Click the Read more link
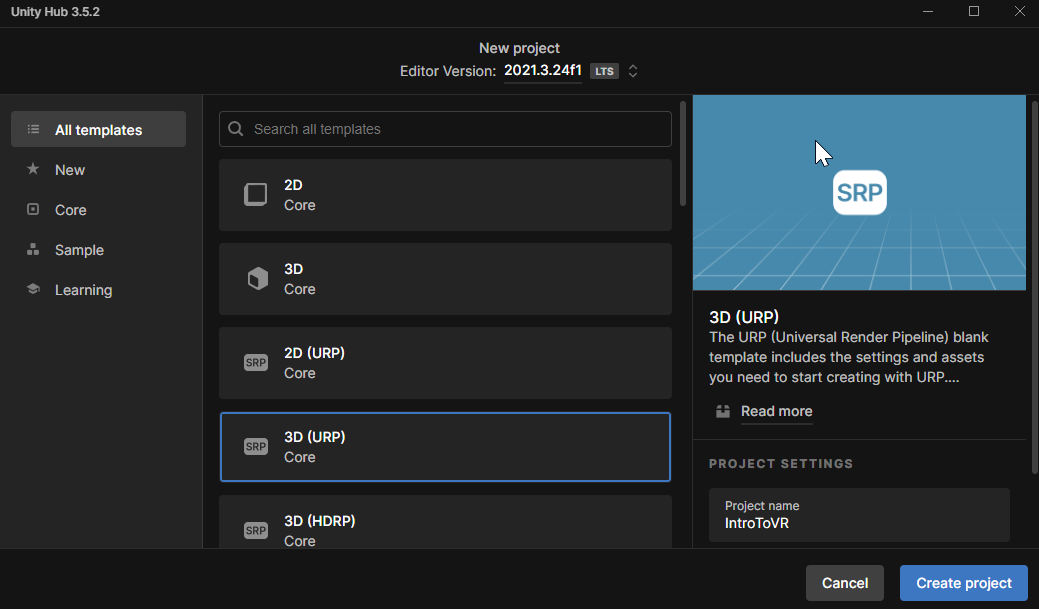Viewport: 1039px width, 609px height. tap(776, 411)
